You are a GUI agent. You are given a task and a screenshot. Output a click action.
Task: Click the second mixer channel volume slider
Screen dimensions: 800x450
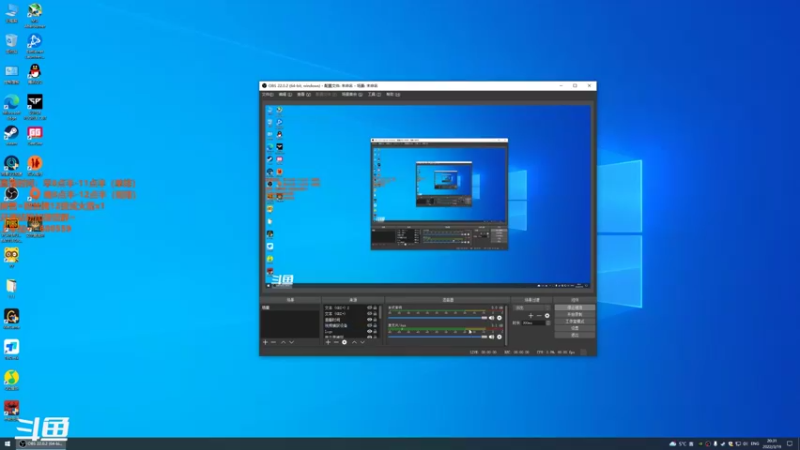438,337
